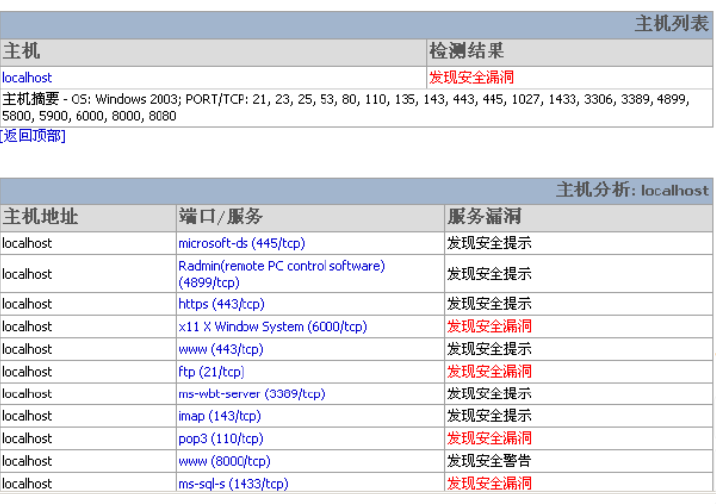Screen dimensions: 716x504
Task: Click 发现安全漏洞 in the pop3 row
Action: [489, 439]
